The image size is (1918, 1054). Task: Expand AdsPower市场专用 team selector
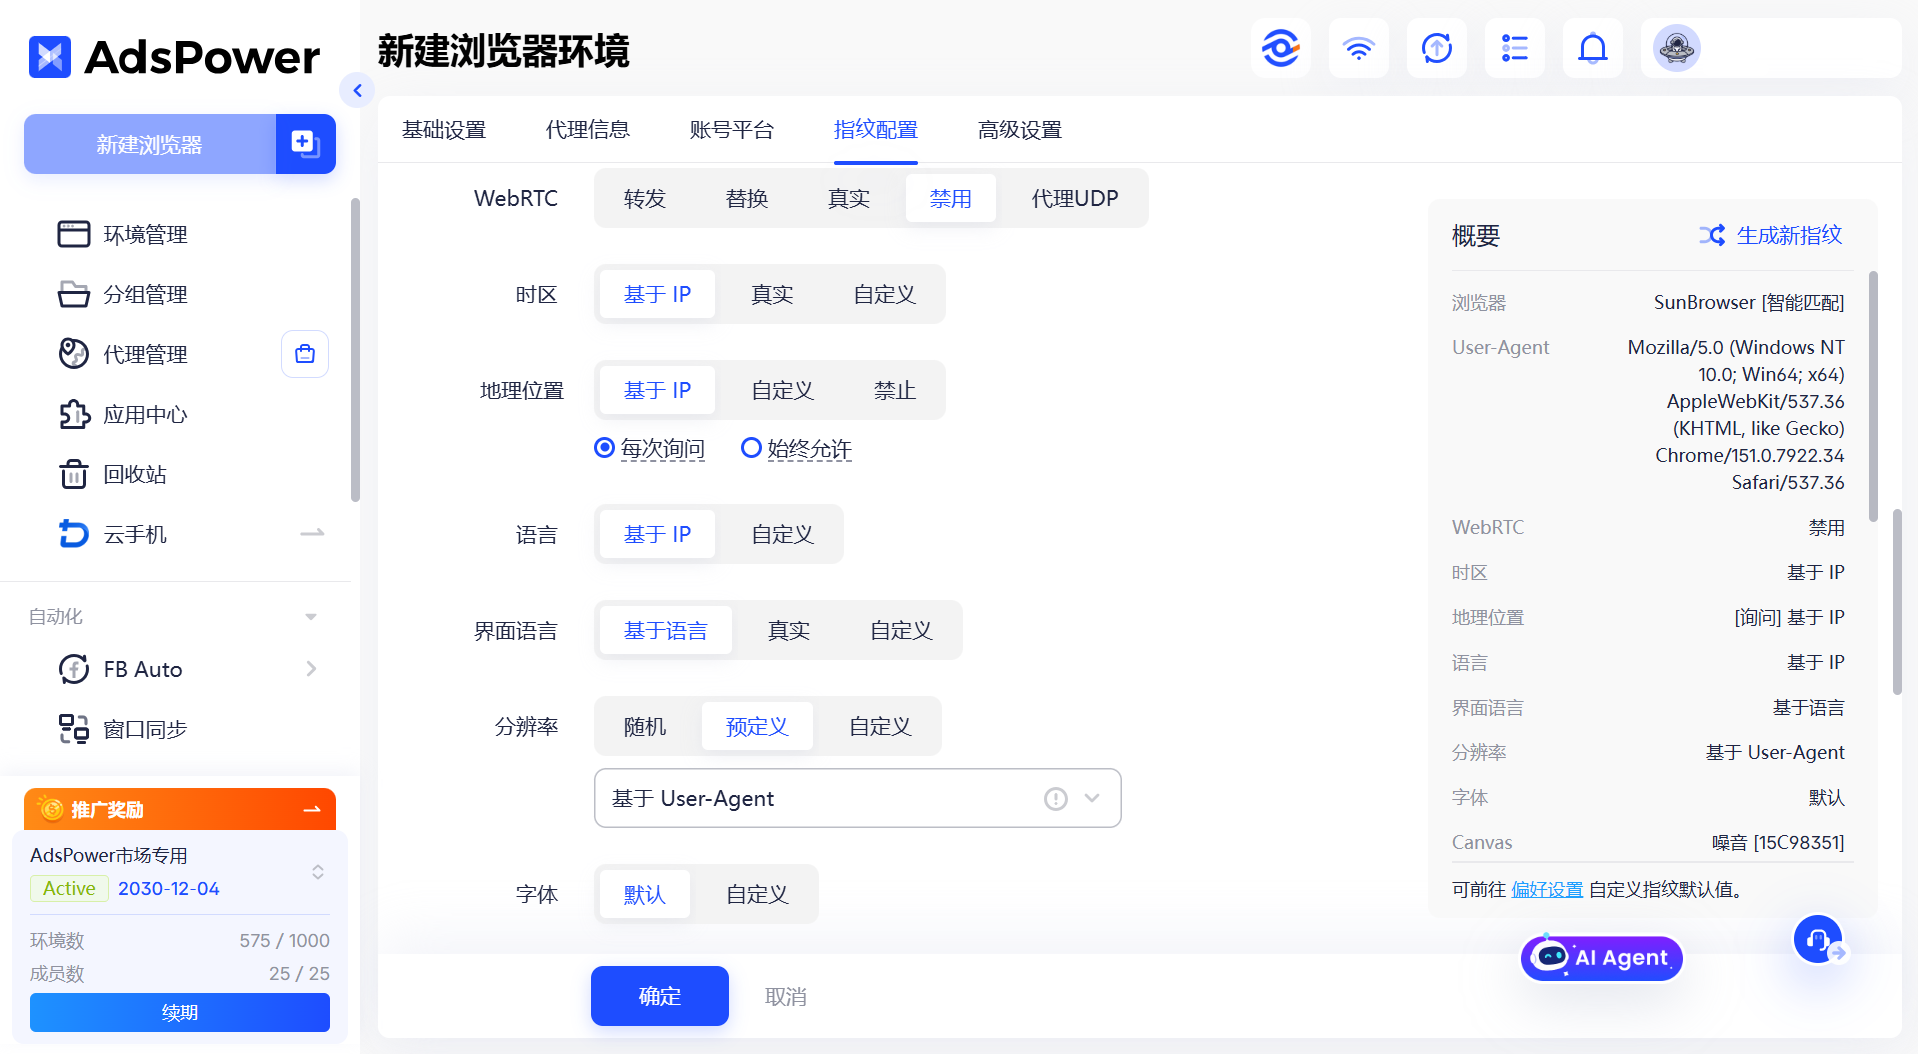(318, 872)
